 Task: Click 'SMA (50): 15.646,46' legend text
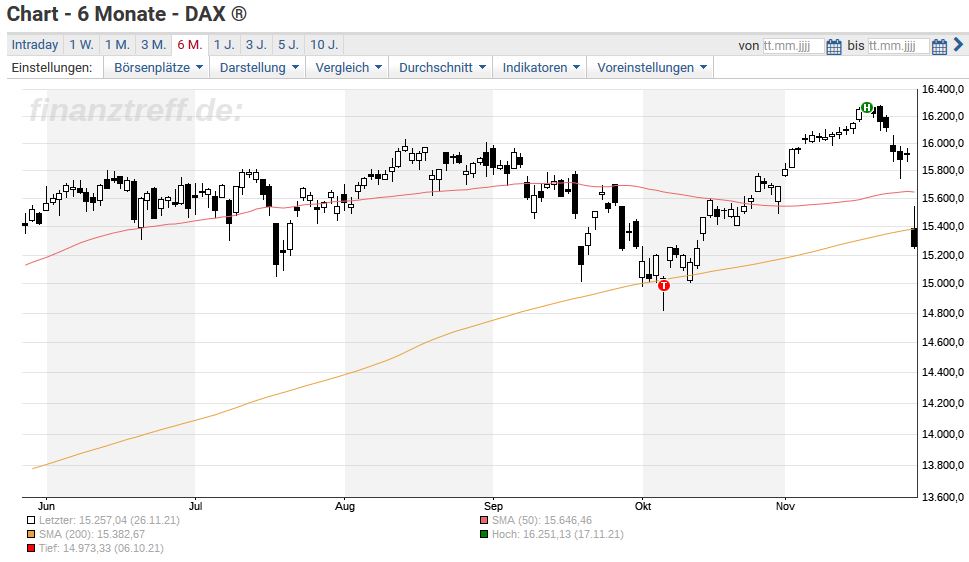click(x=542, y=521)
